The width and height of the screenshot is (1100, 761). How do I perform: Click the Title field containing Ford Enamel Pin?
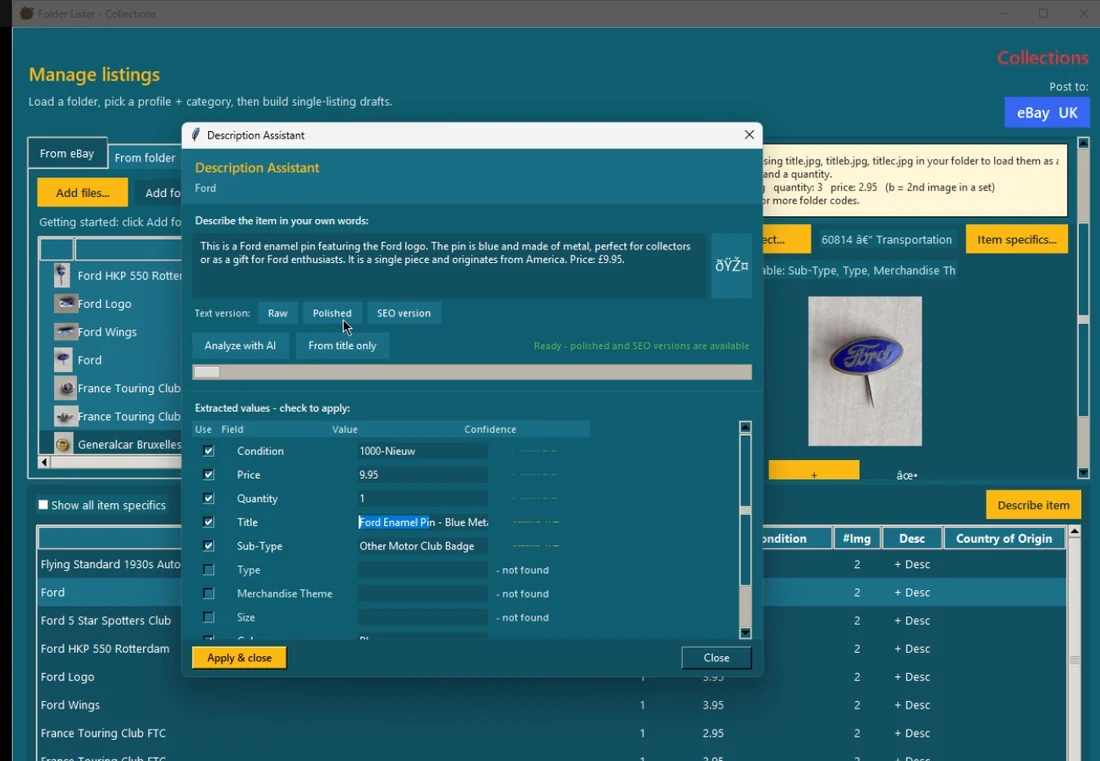point(421,522)
